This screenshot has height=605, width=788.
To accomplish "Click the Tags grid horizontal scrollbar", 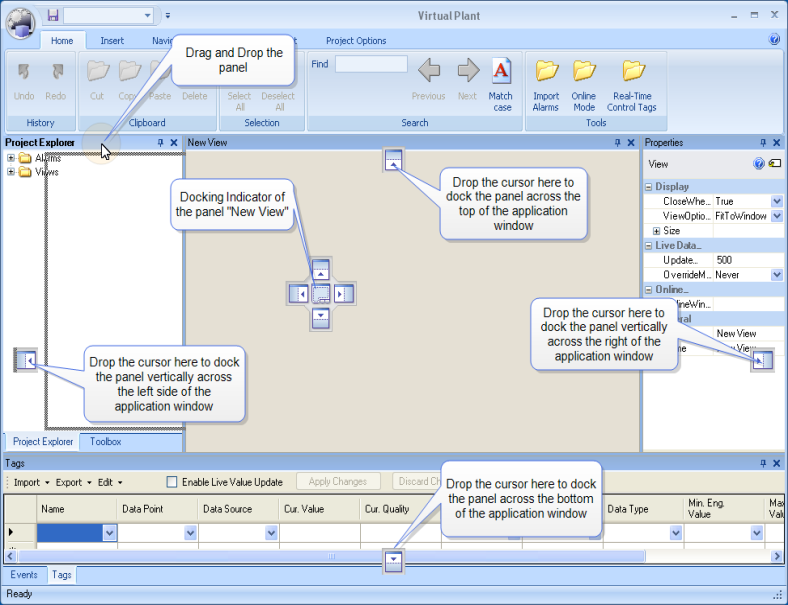I will tap(332, 556).
